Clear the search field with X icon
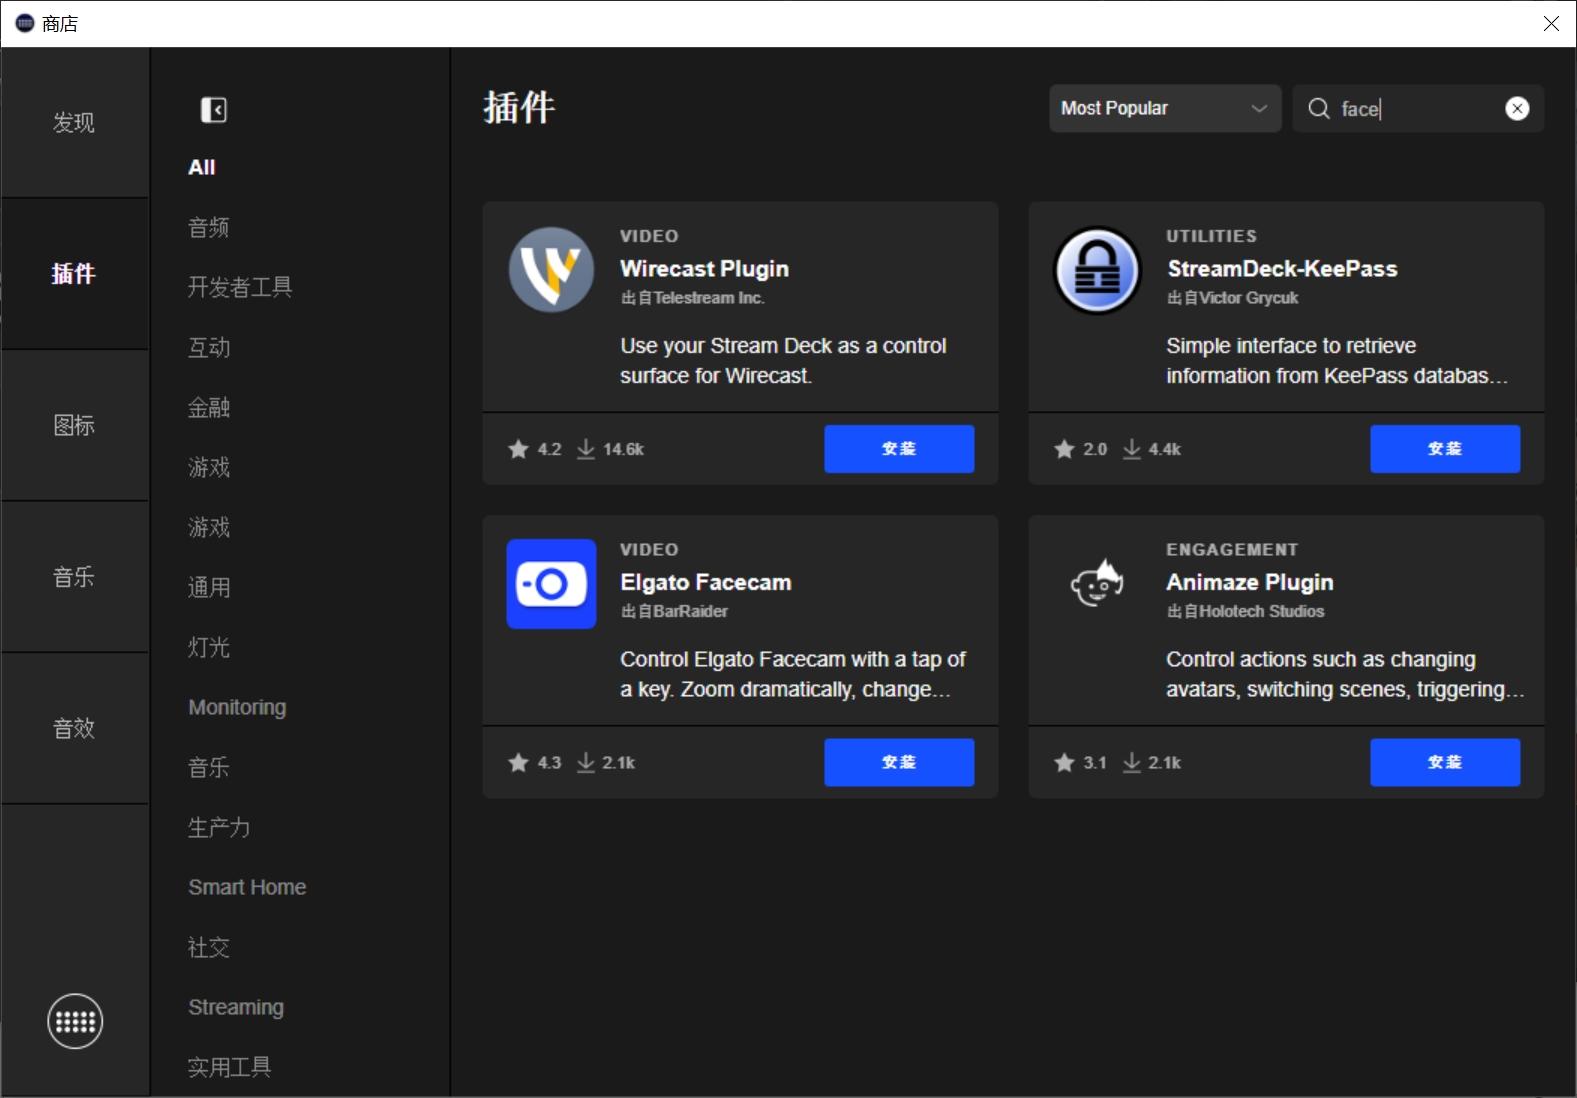1577x1098 pixels. click(1517, 108)
